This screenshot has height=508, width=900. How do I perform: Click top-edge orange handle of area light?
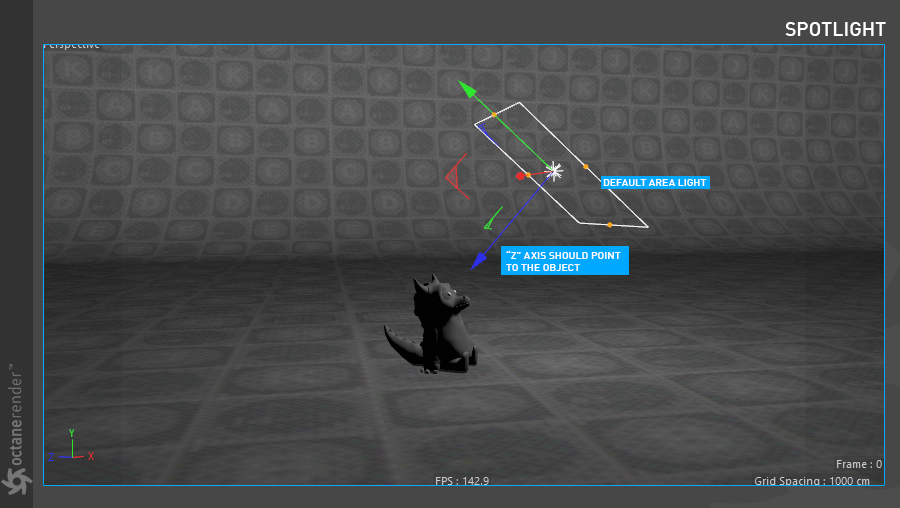point(494,116)
